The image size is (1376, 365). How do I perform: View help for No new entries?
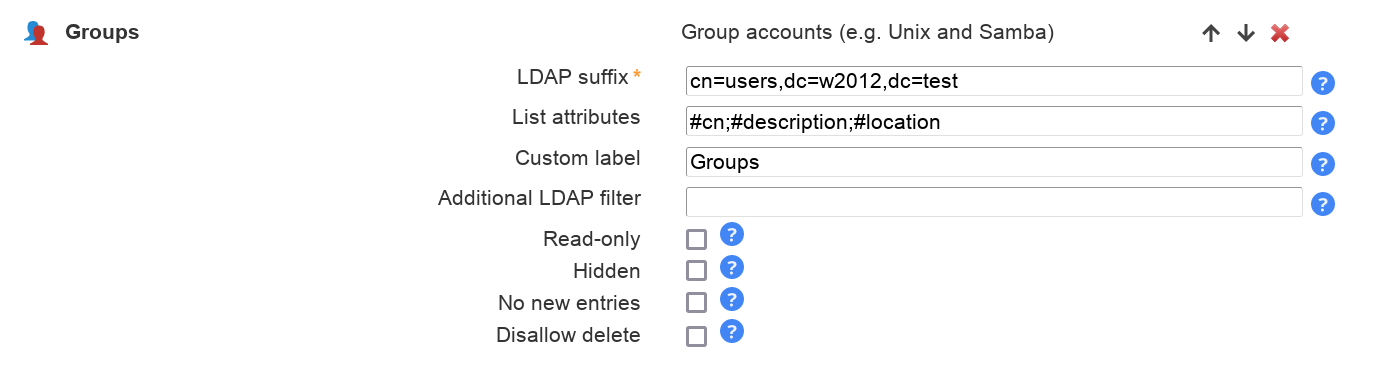[x=732, y=299]
